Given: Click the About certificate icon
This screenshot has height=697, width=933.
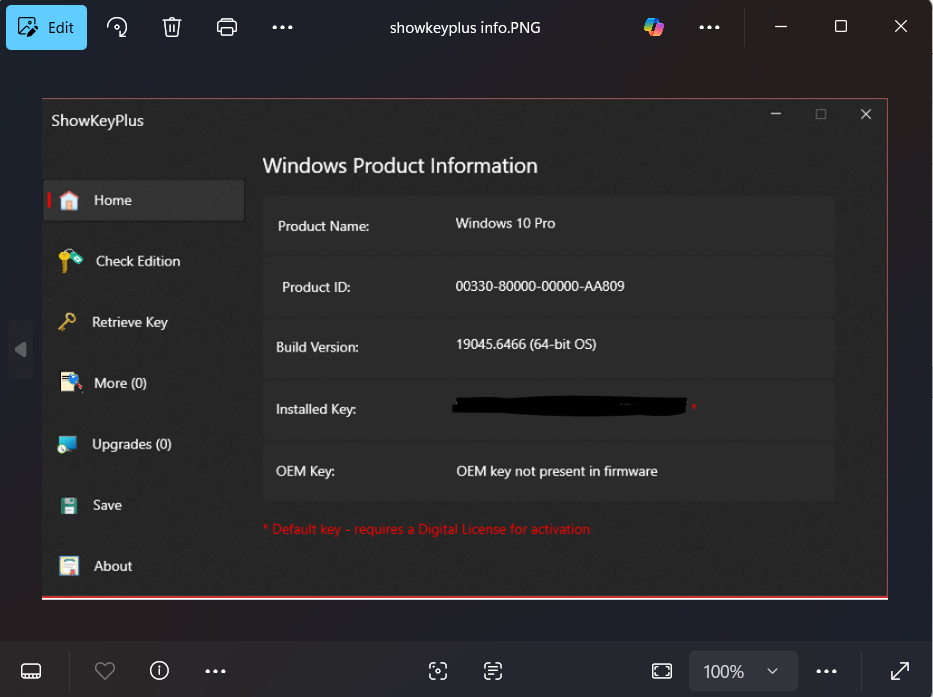Looking at the screenshot, I should (69, 566).
